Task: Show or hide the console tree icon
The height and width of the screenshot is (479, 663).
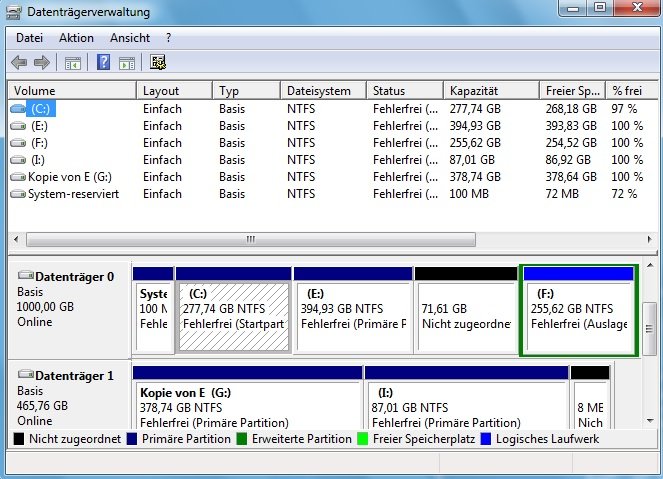Action: tap(73, 63)
